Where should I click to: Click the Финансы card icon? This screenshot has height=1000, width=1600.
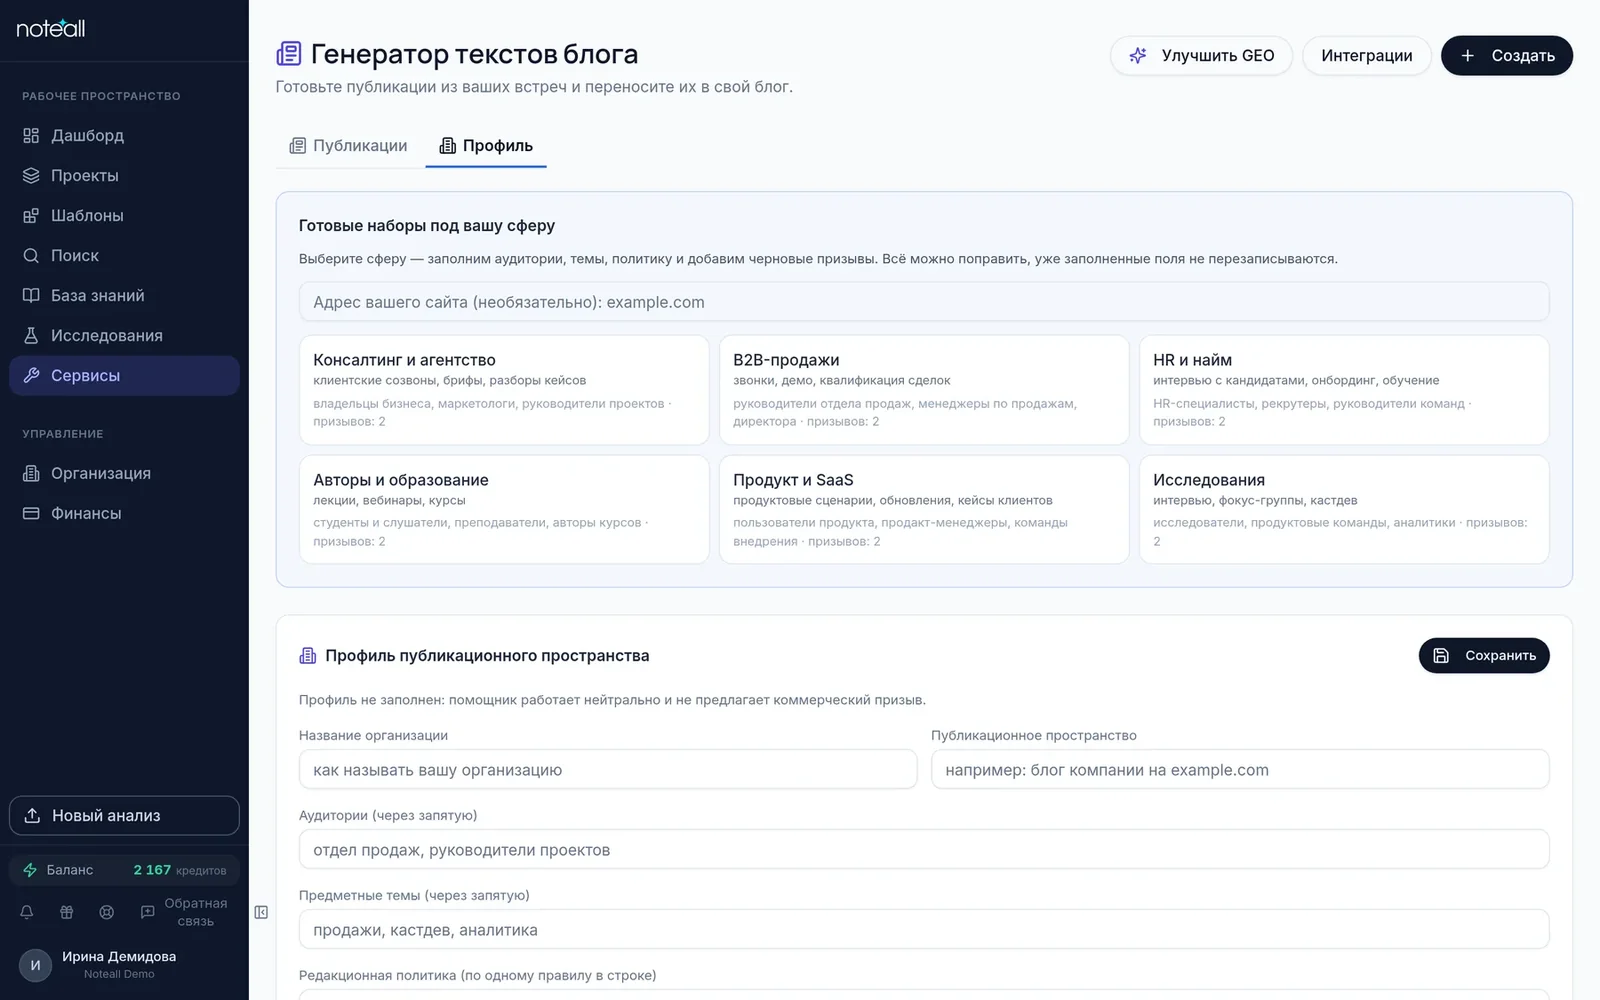pyautogui.click(x=31, y=513)
